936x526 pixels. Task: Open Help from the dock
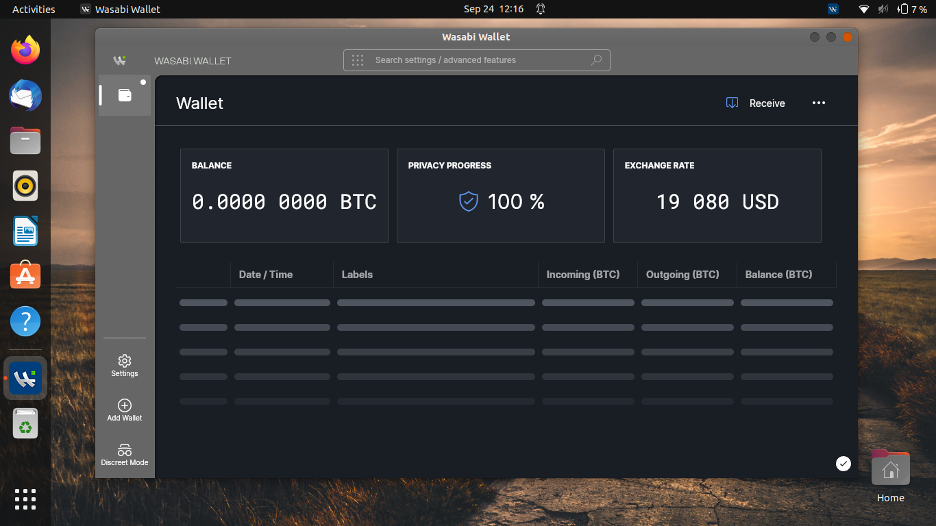tap(25, 321)
